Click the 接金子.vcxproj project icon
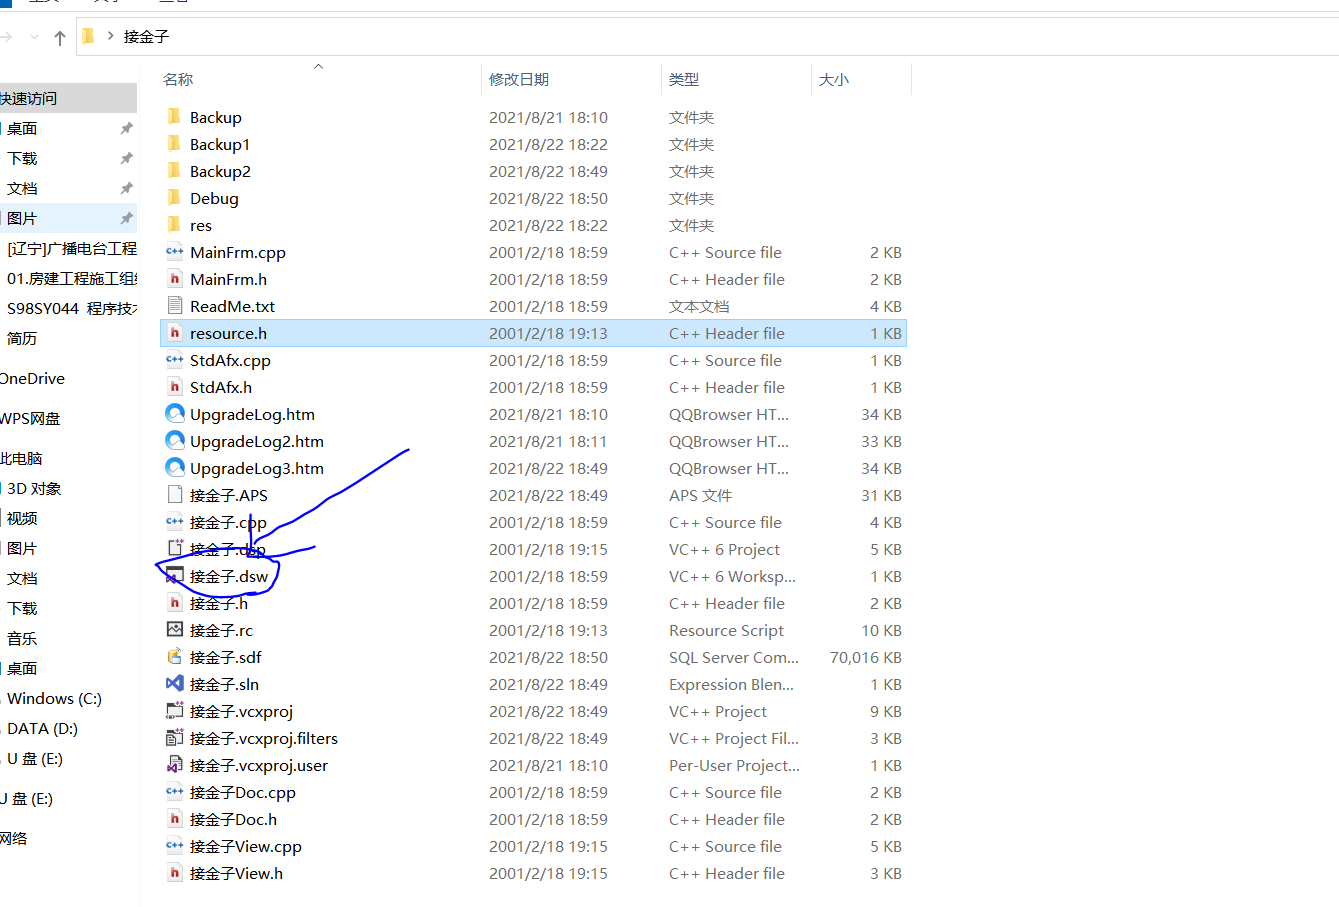This screenshot has height=907, width=1339. pyautogui.click(x=174, y=711)
